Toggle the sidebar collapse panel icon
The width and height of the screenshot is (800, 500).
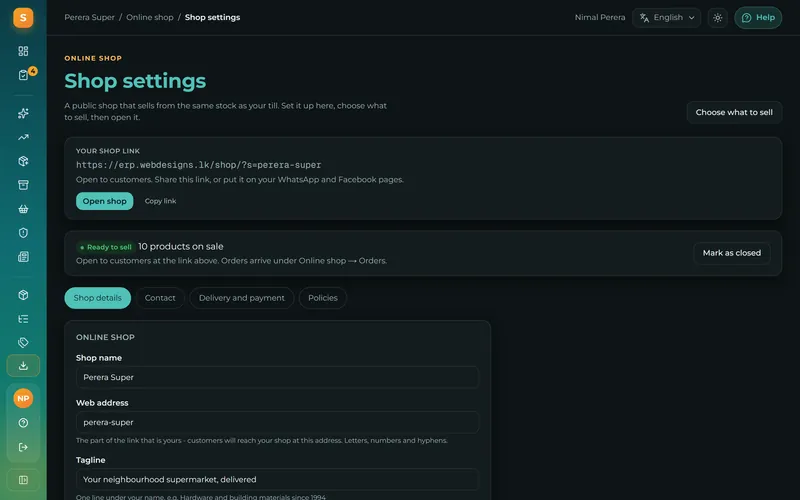tap(23, 480)
